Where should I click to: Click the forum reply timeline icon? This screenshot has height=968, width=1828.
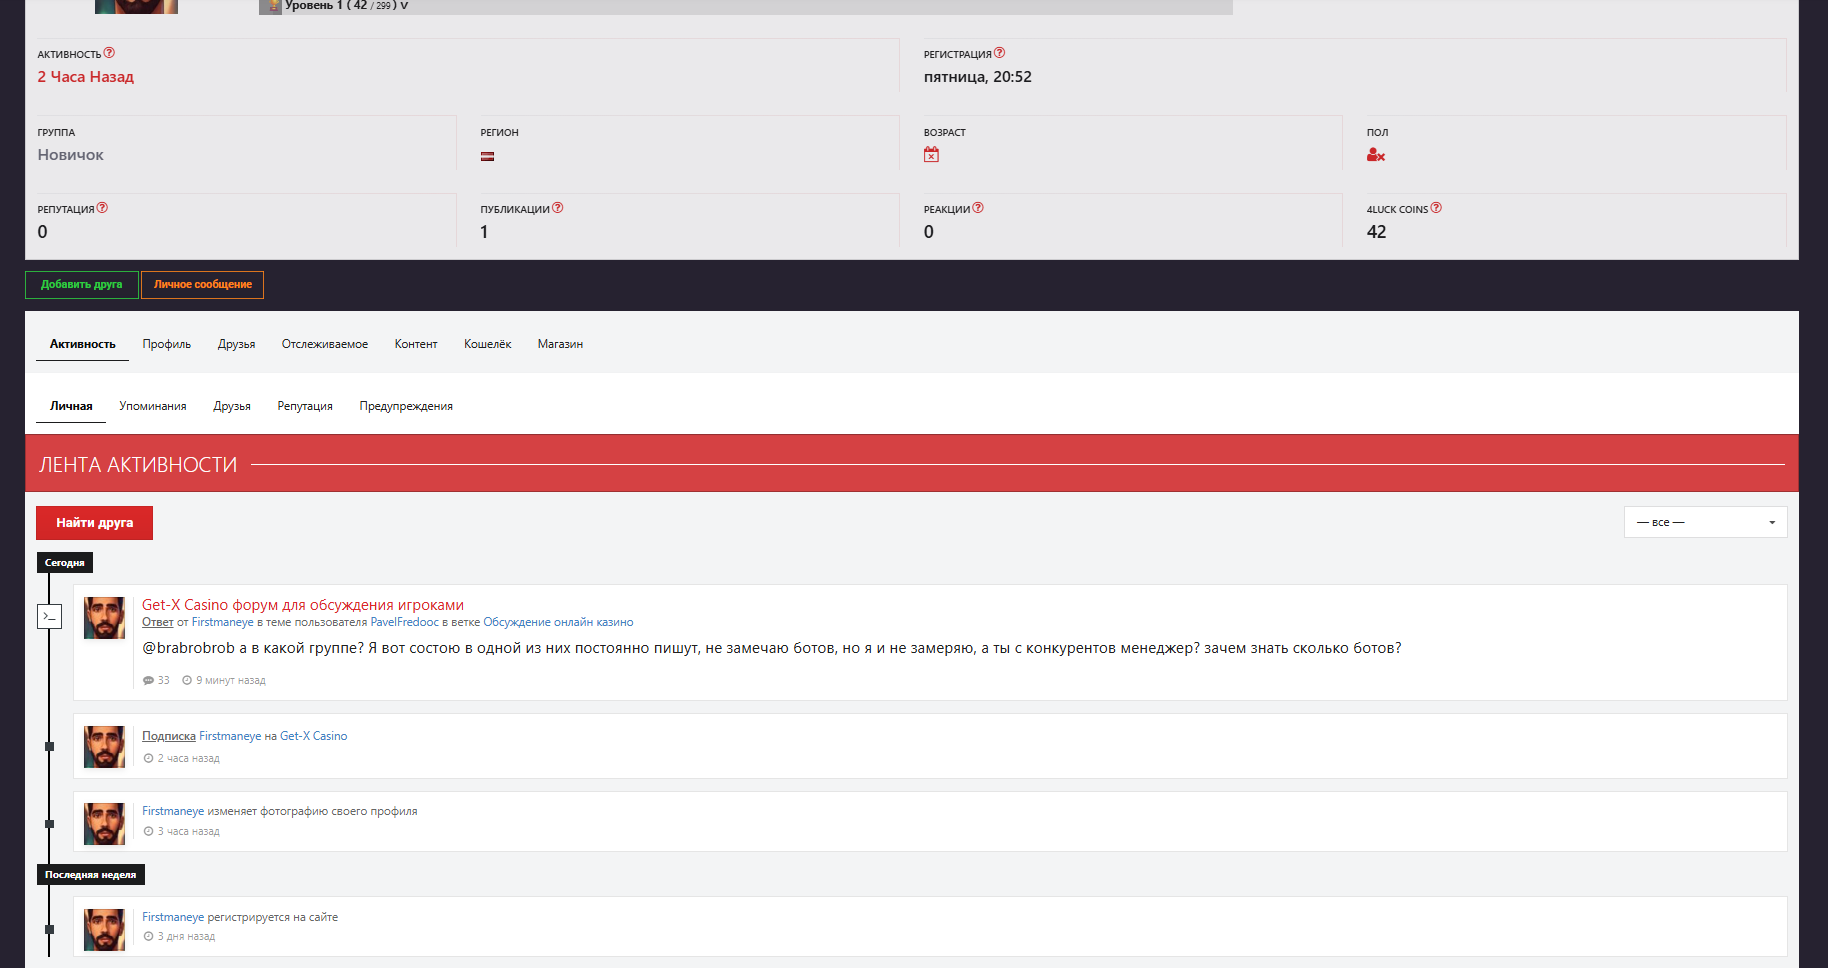(50, 617)
